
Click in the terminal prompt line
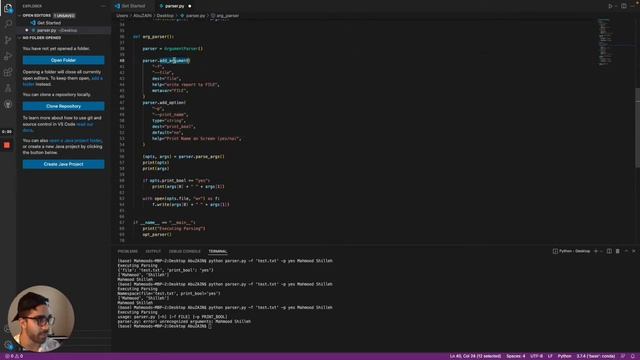[x=164, y=326]
